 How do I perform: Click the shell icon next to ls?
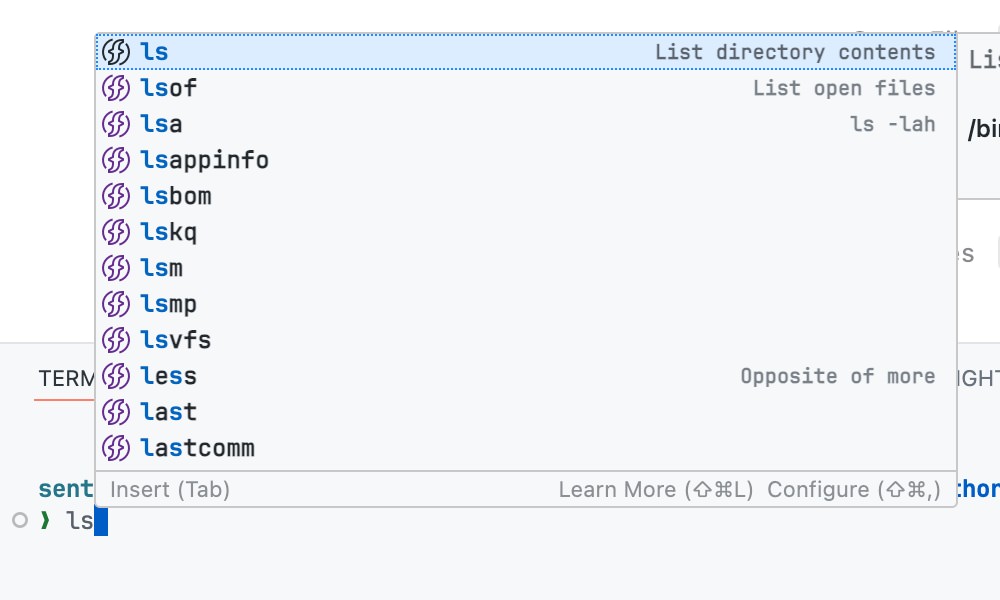point(116,51)
